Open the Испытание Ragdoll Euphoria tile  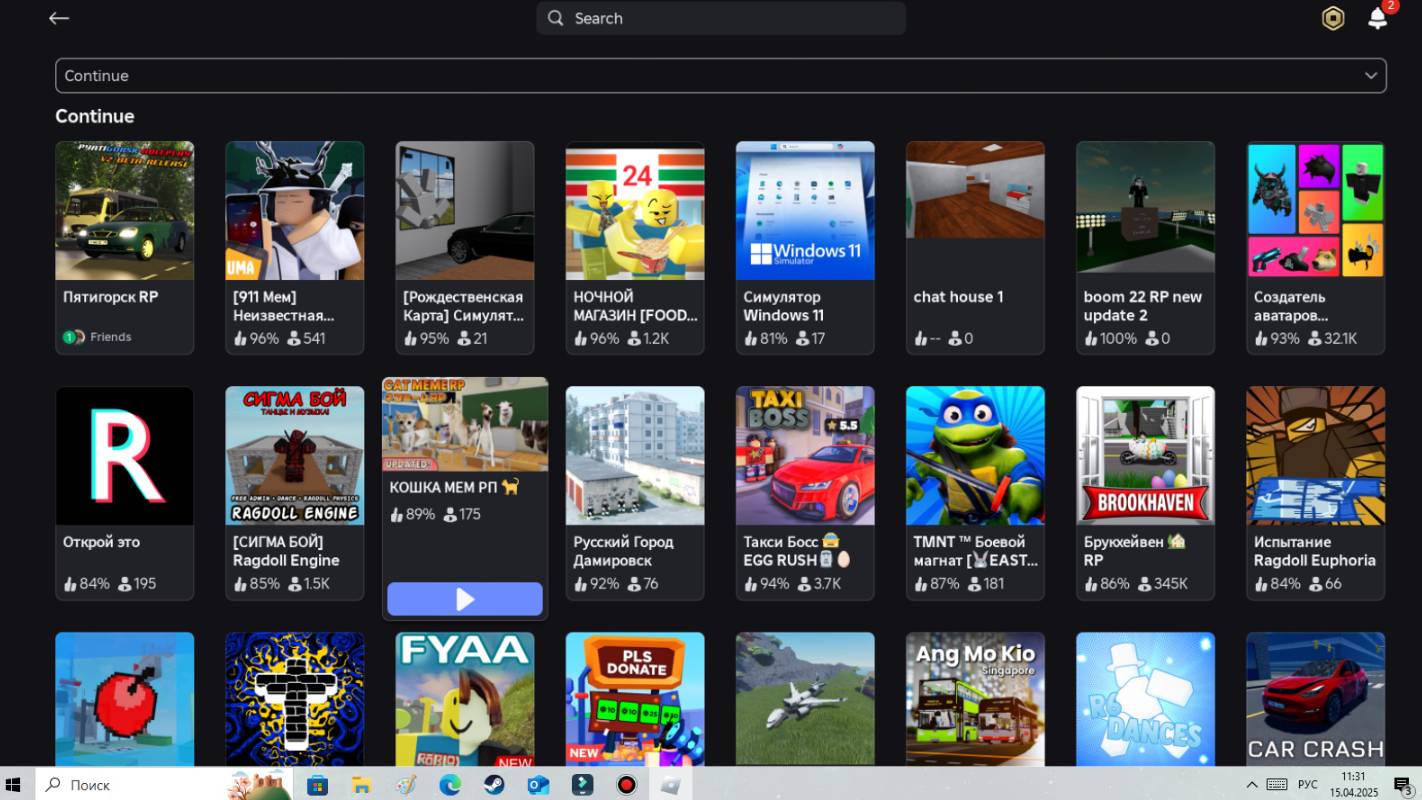1316,493
